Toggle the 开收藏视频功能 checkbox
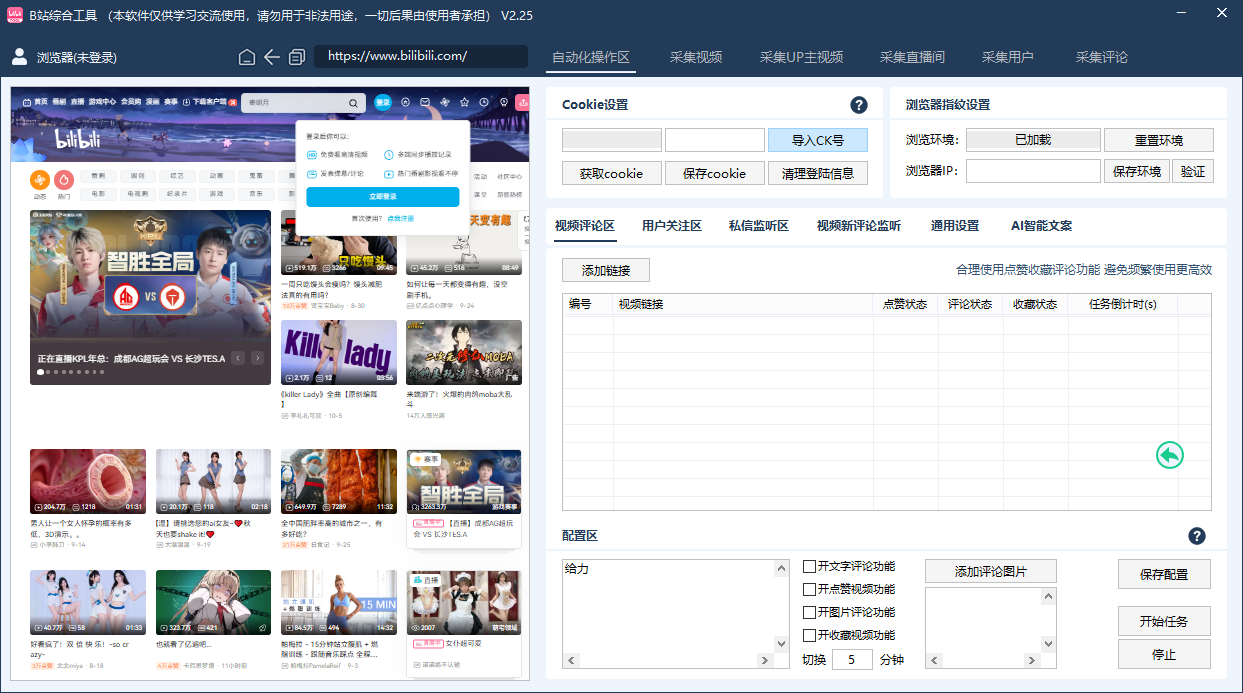1243x693 pixels. point(810,636)
